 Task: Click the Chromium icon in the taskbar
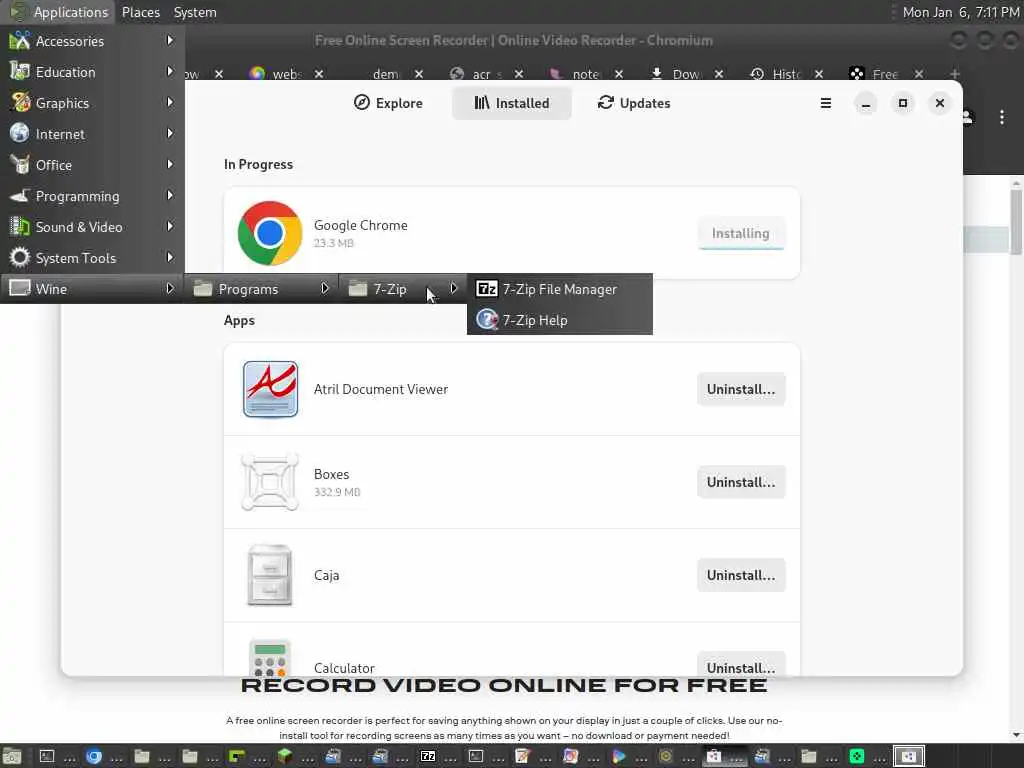tap(94, 756)
